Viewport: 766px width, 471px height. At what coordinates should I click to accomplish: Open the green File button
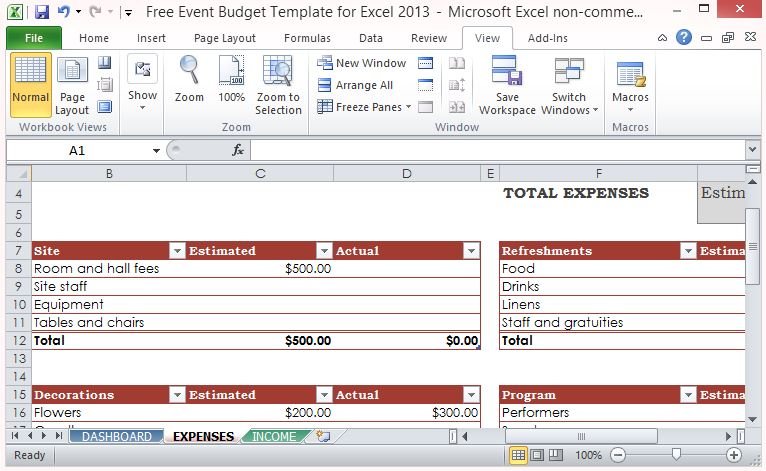[33, 38]
